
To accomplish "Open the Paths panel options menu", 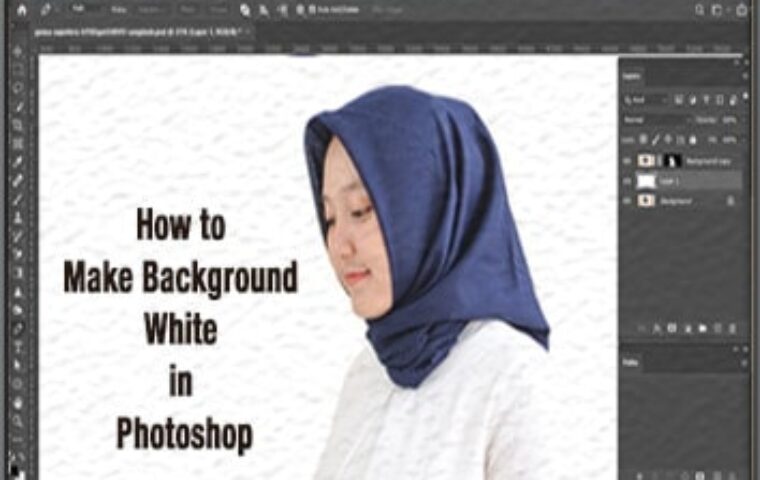I will click(745, 363).
